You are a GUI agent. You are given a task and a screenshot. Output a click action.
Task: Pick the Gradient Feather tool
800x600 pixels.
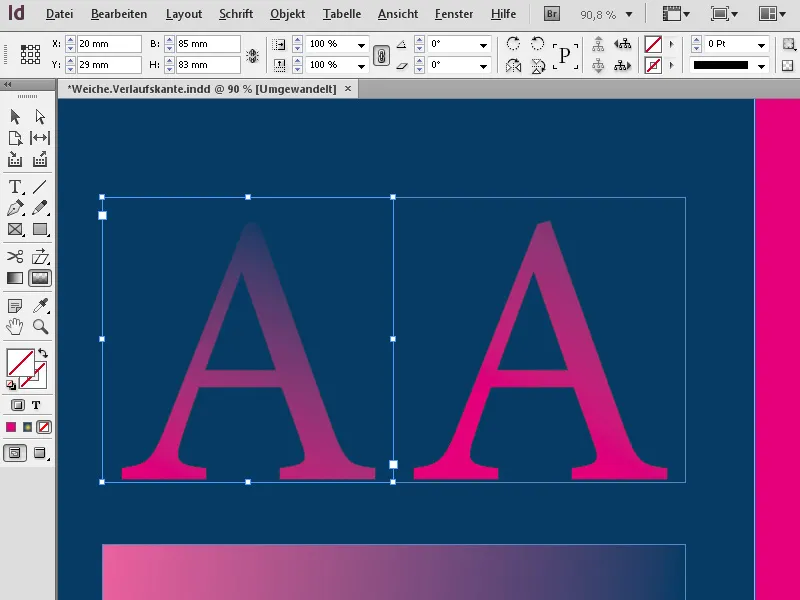pos(40,278)
